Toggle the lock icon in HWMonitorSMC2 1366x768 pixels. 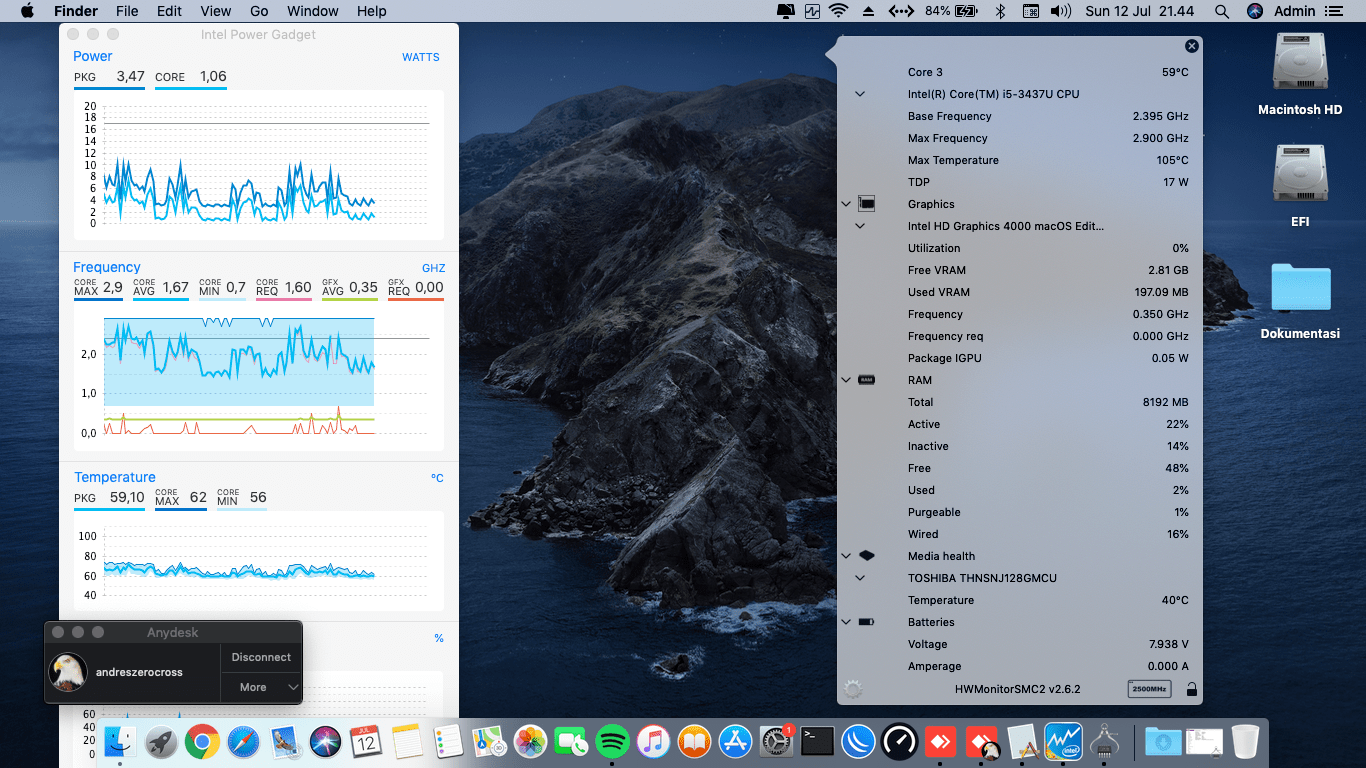point(1191,689)
